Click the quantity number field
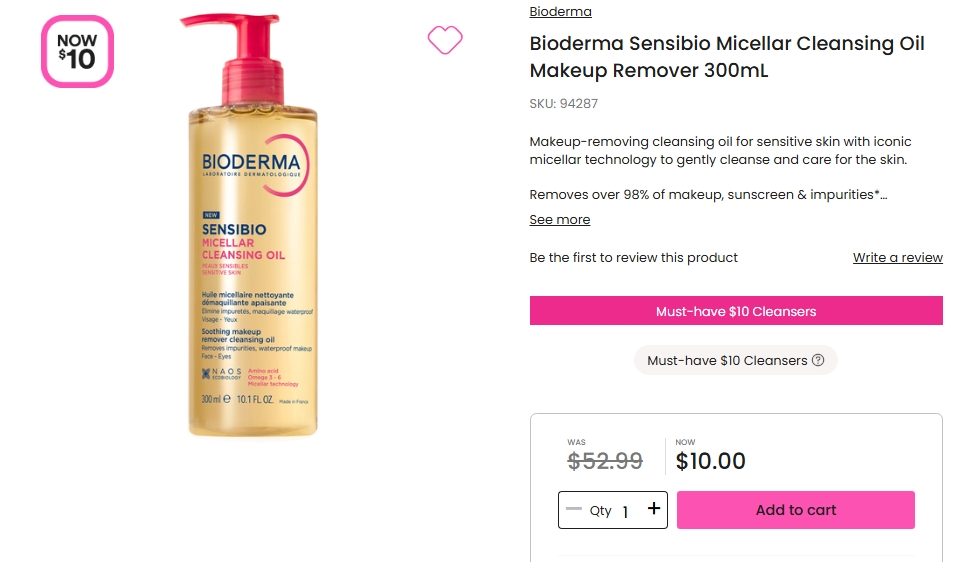 626,511
